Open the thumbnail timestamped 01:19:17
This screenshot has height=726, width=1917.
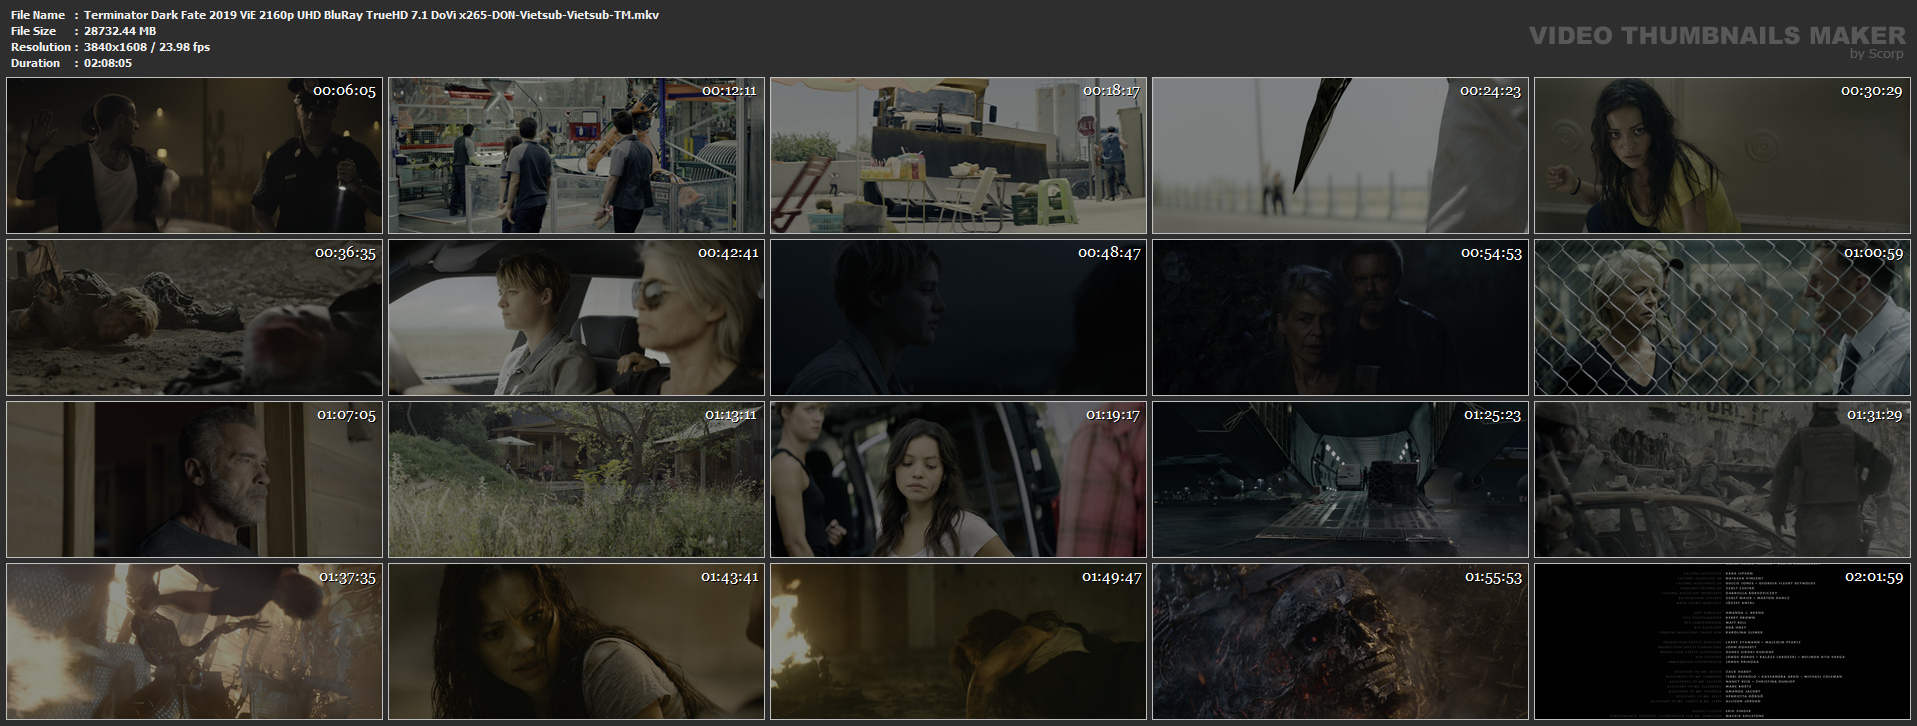pos(958,479)
